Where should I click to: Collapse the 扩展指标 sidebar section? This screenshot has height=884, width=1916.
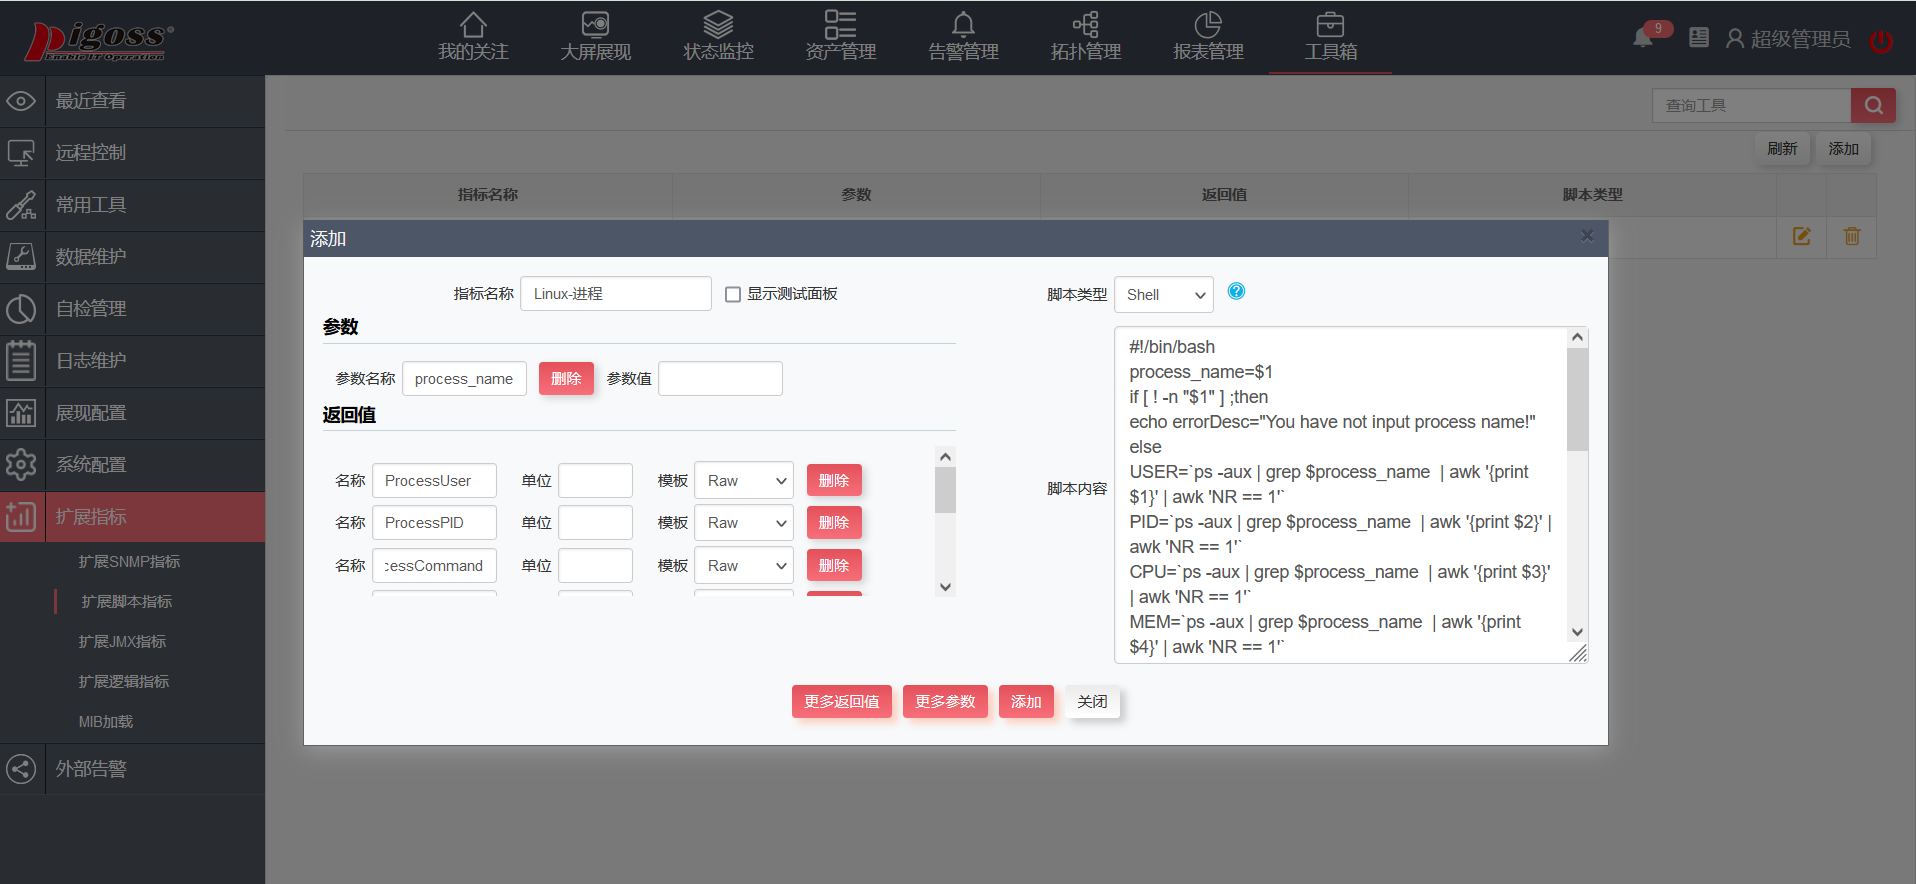(x=132, y=517)
